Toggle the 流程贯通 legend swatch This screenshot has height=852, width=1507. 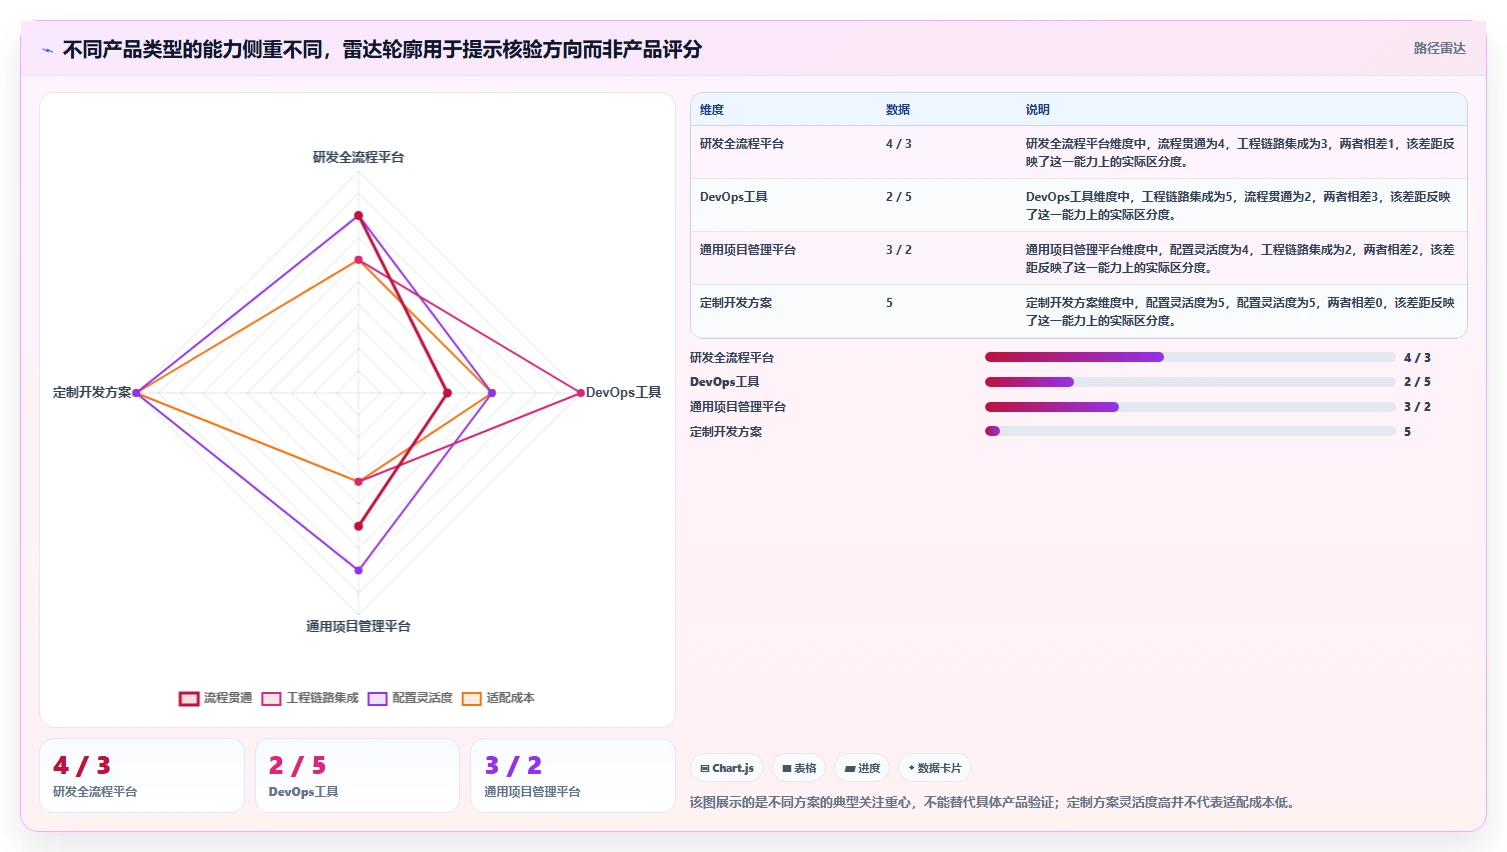189,699
